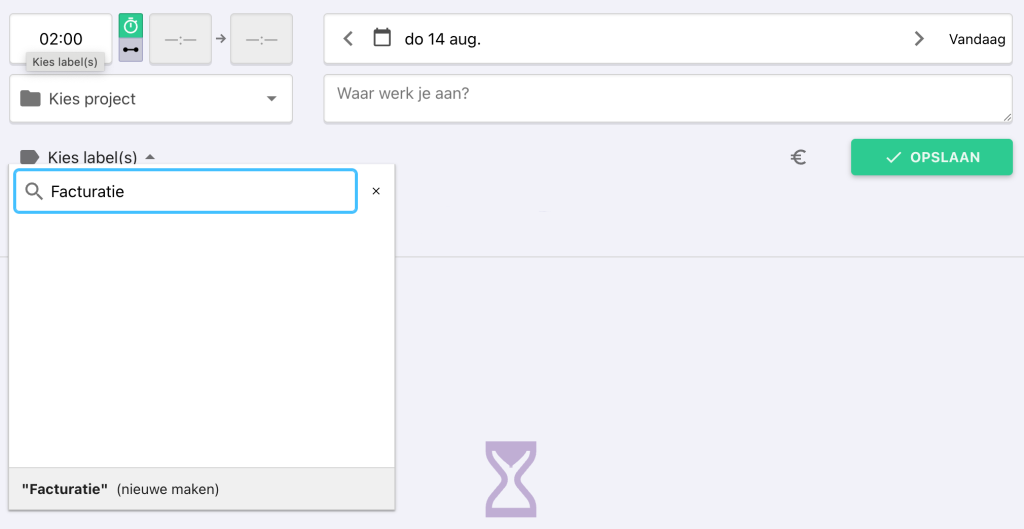The height and width of the screenshot is (529, 1024).
Task: Click the label tag icon
Action: [x=30, y=157]
